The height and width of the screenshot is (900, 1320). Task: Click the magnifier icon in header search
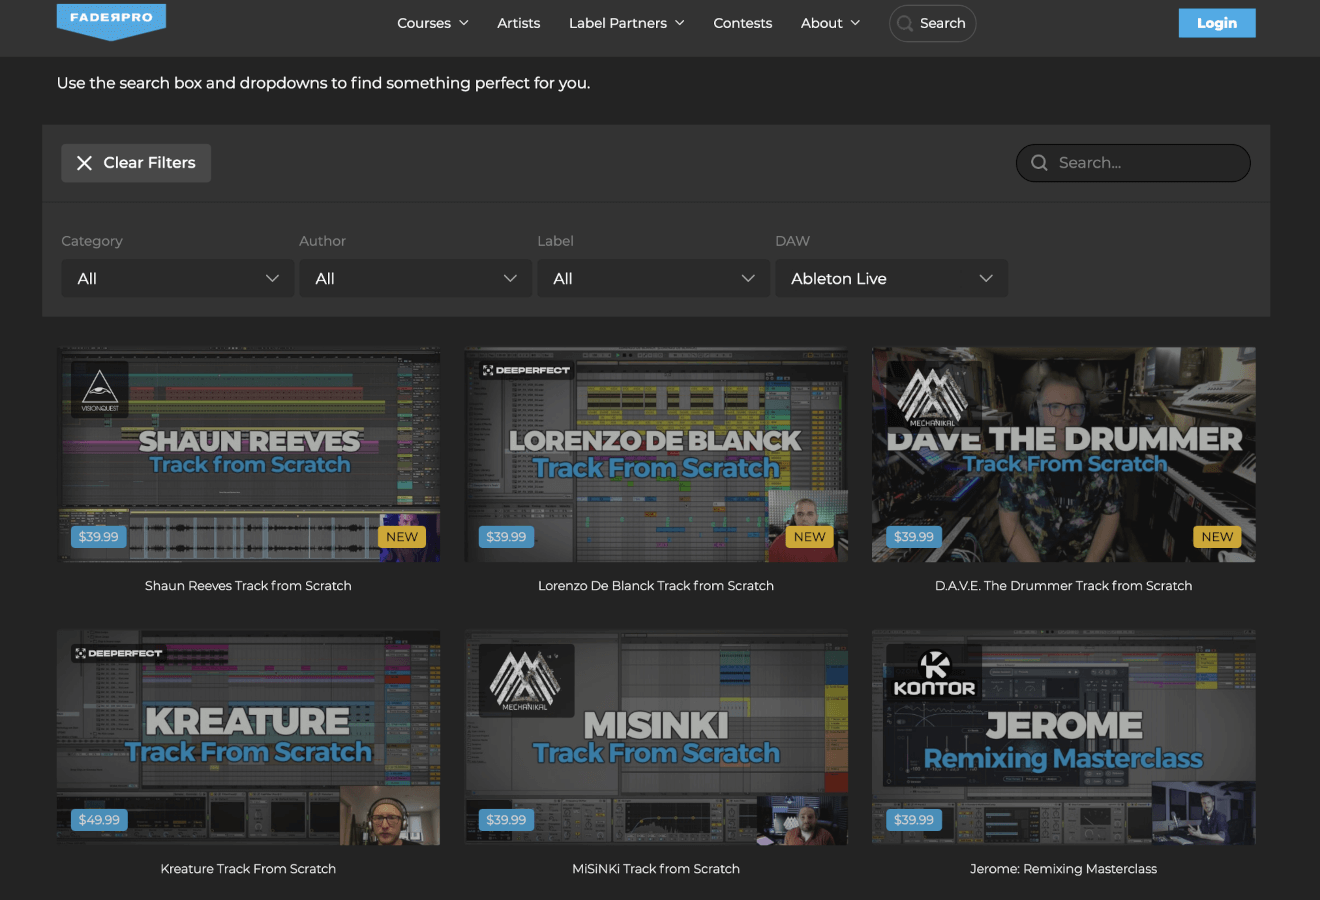click(x=904, y=23)
